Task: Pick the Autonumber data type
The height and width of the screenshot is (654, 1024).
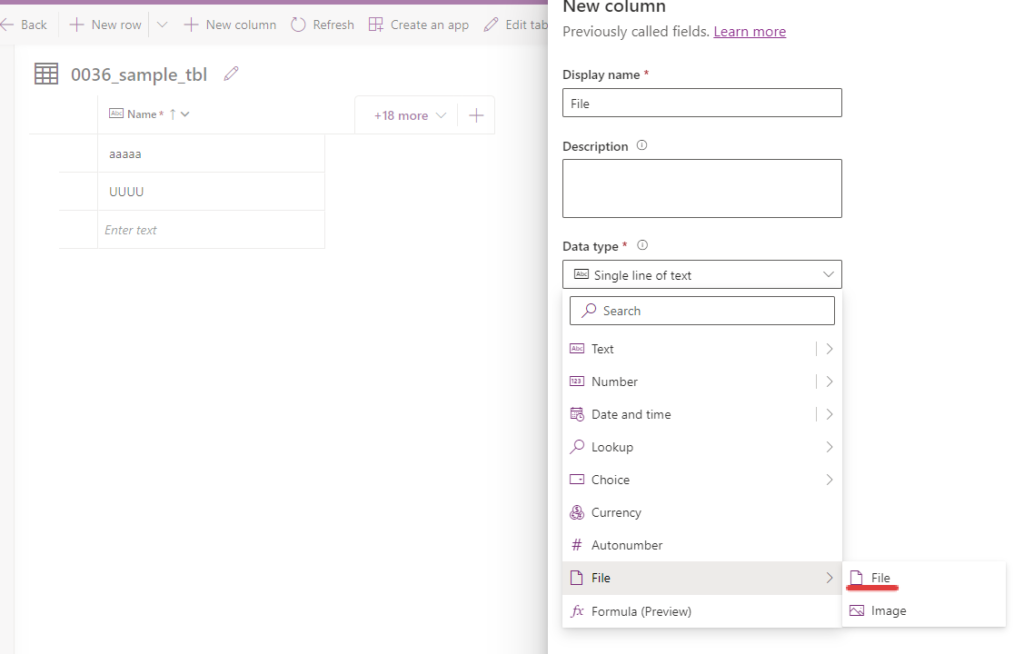Action: pyautogui.click(x=626, y=546)
